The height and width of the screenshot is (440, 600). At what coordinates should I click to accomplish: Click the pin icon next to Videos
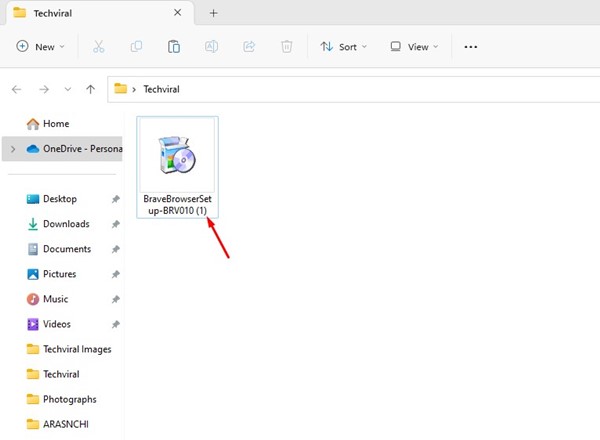116,324
